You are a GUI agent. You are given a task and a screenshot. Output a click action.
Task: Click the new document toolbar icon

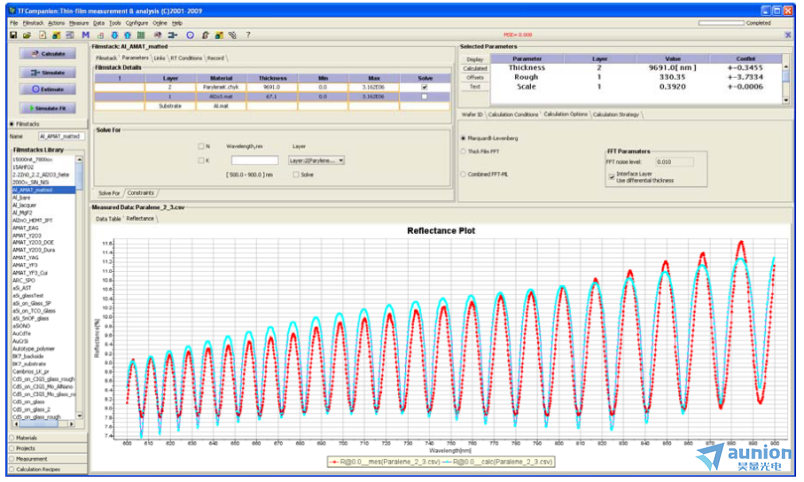(x=43, y=35)
